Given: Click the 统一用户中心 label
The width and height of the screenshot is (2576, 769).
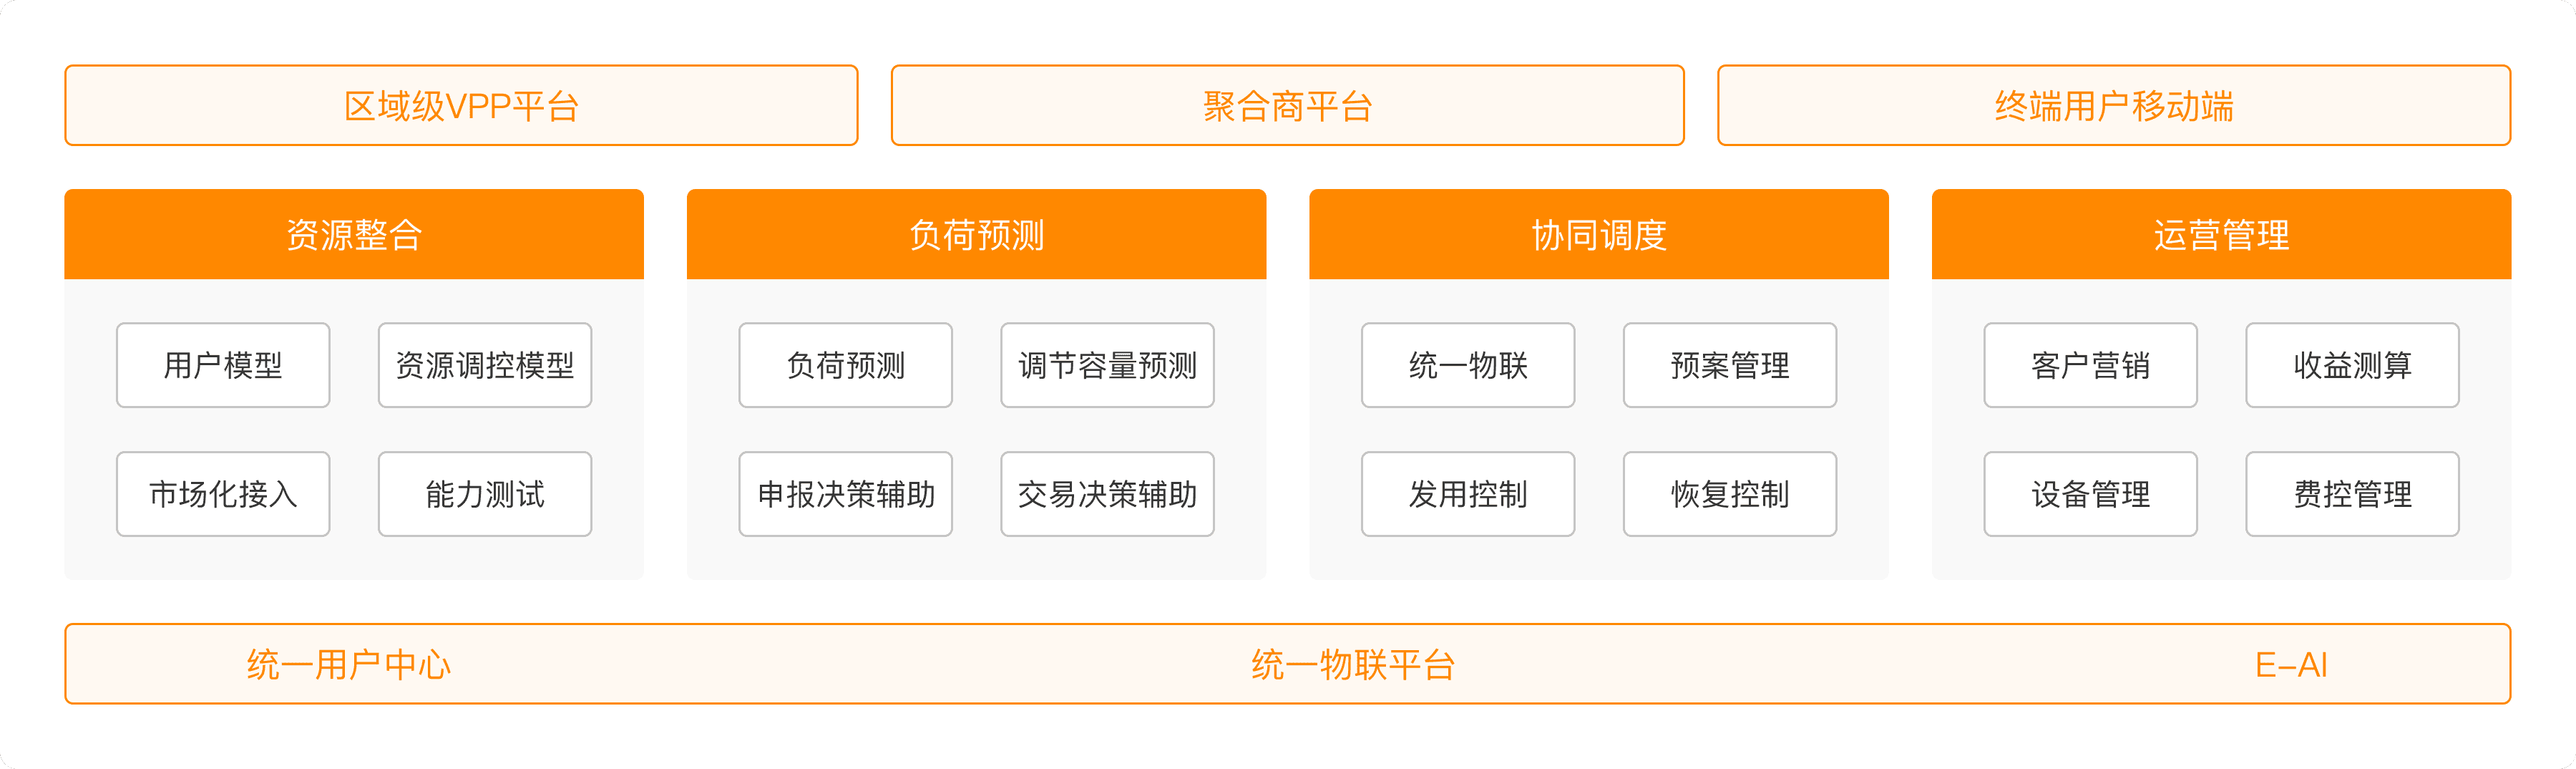Looking at the screenshot, I should click(349, 665).
